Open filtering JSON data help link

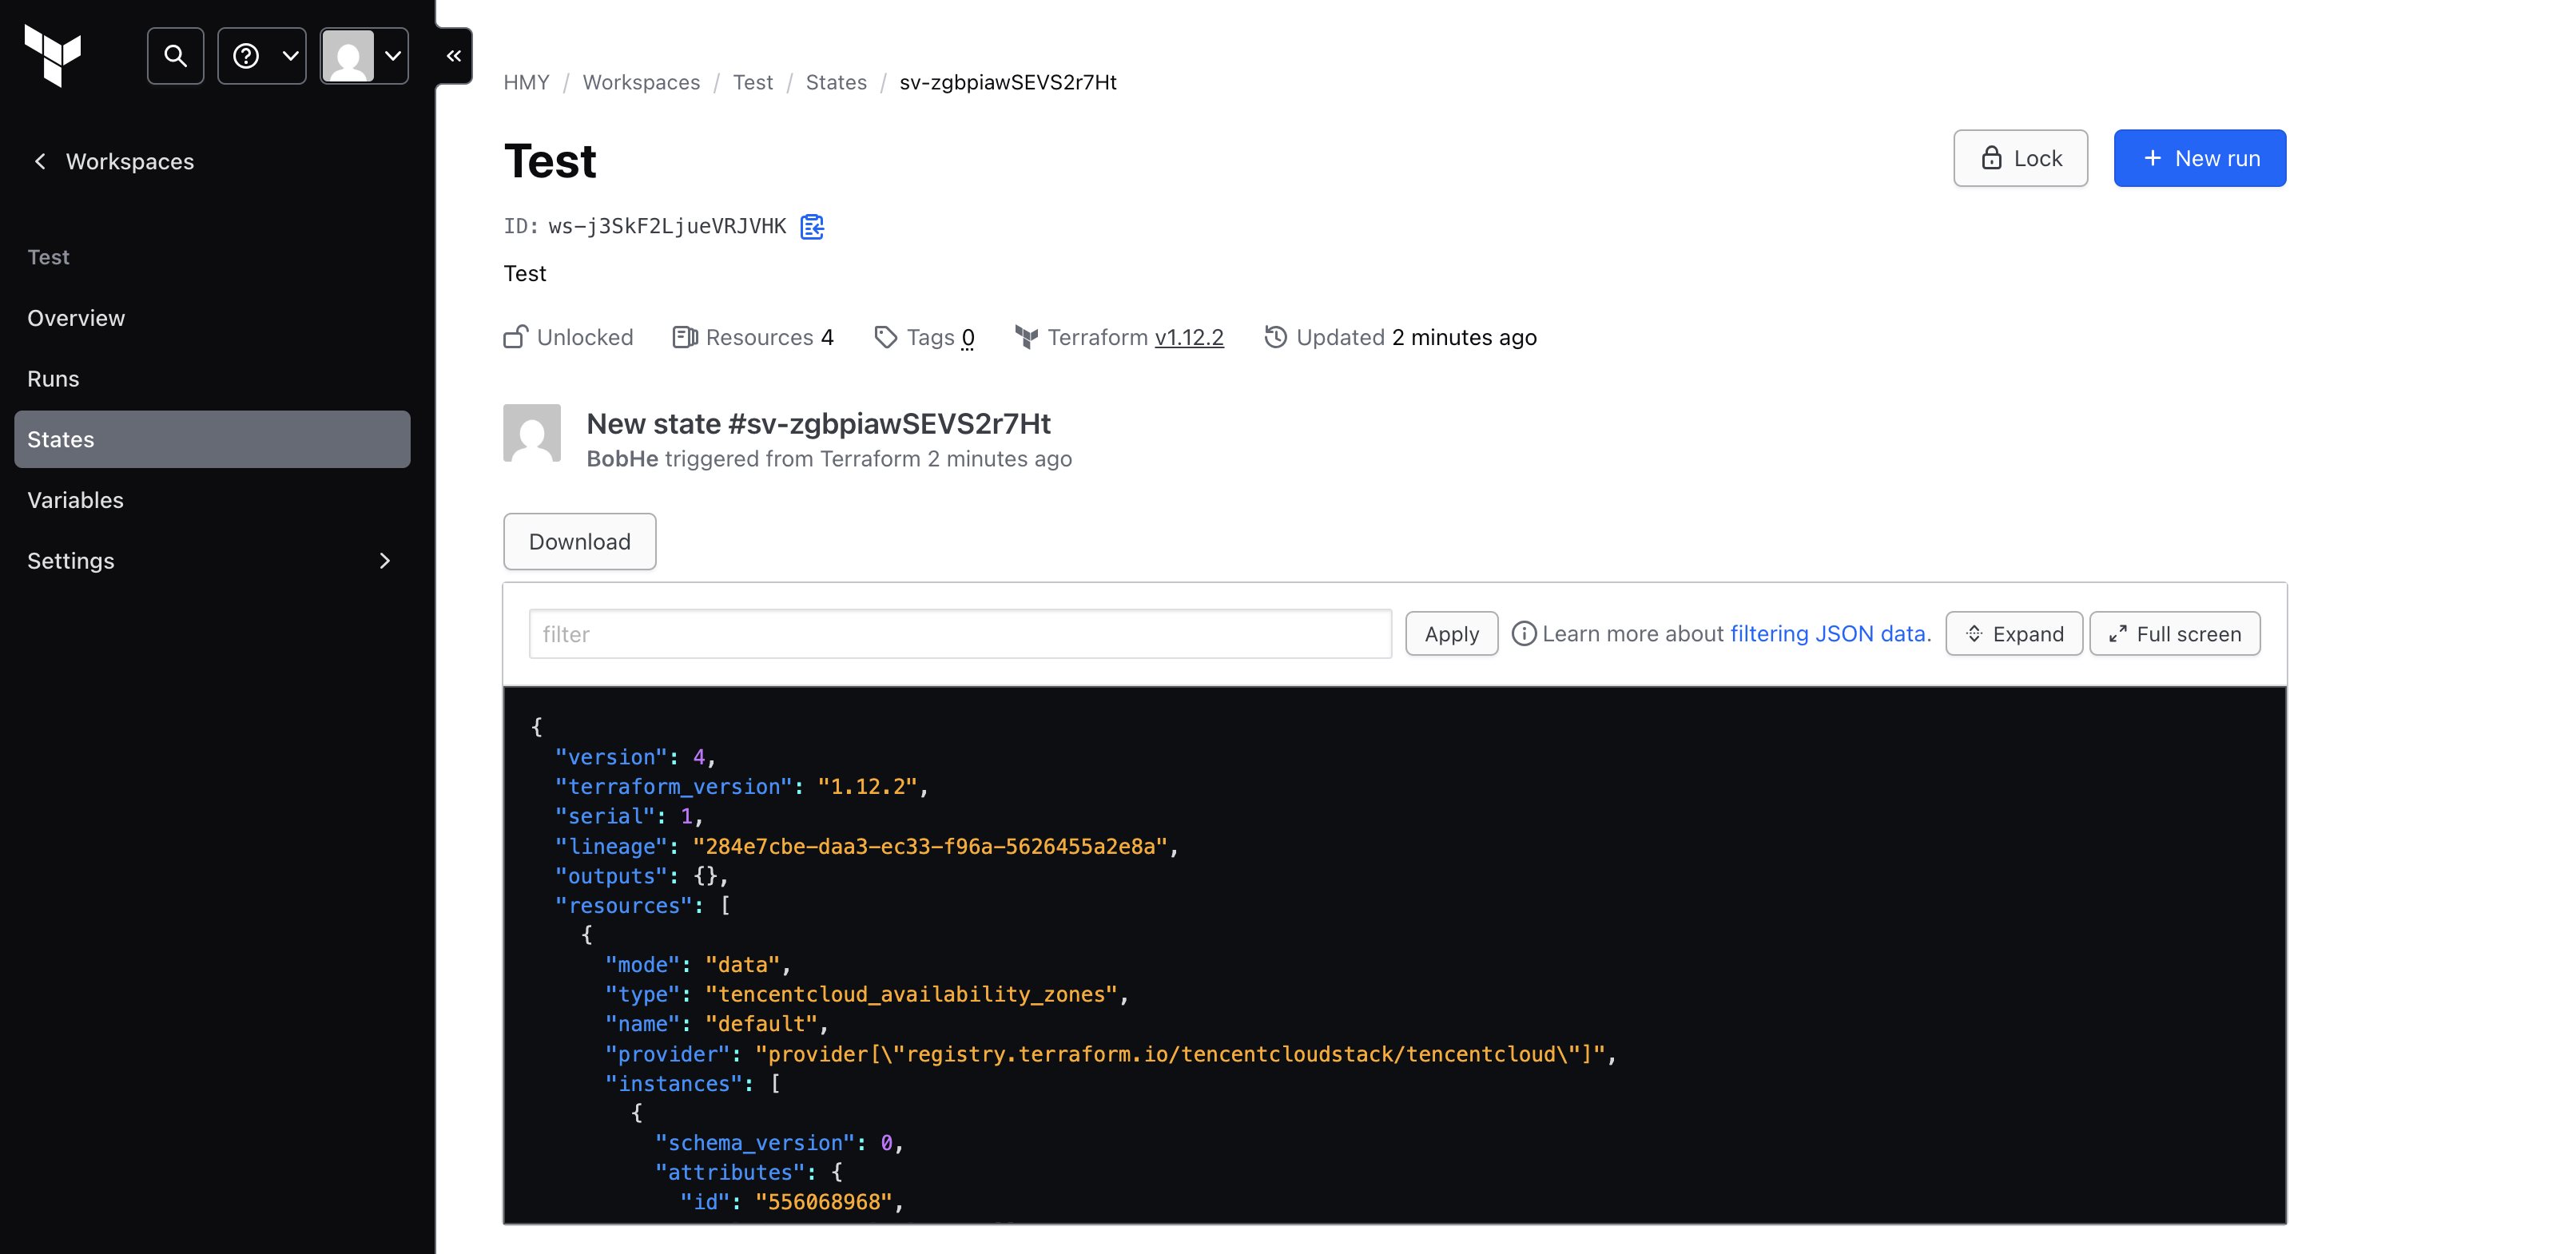[x=1830, y=634]
